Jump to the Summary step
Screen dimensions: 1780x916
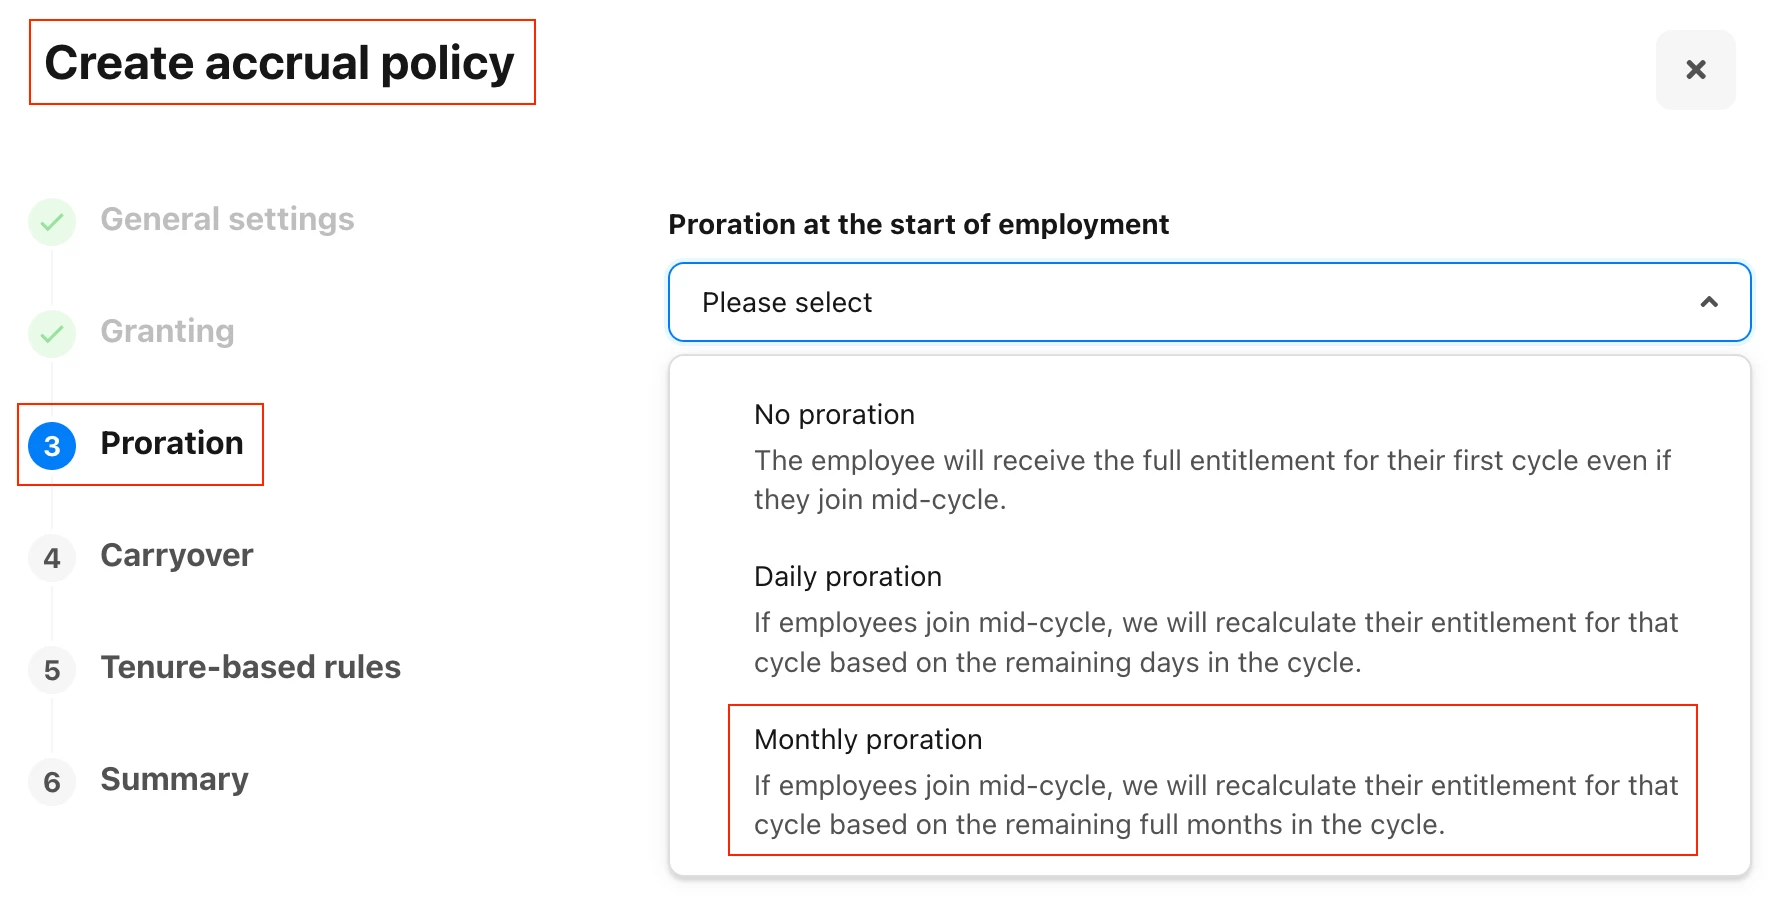[174, 779]
